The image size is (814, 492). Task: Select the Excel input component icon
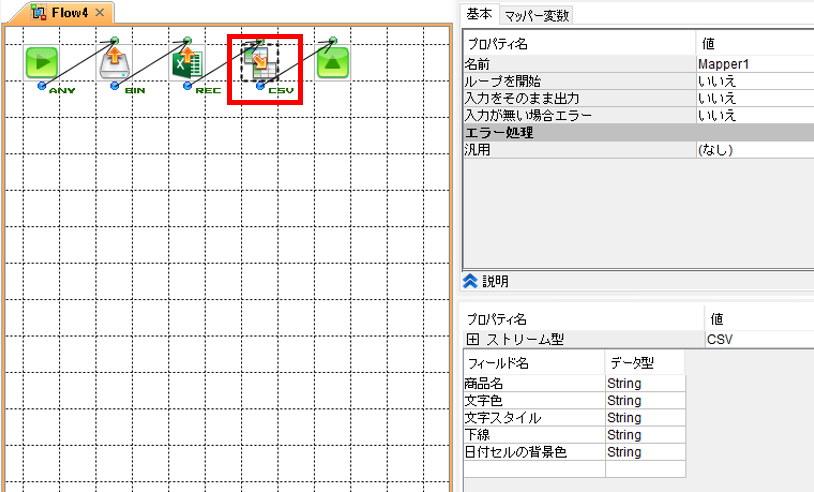(x=187, y=62)
